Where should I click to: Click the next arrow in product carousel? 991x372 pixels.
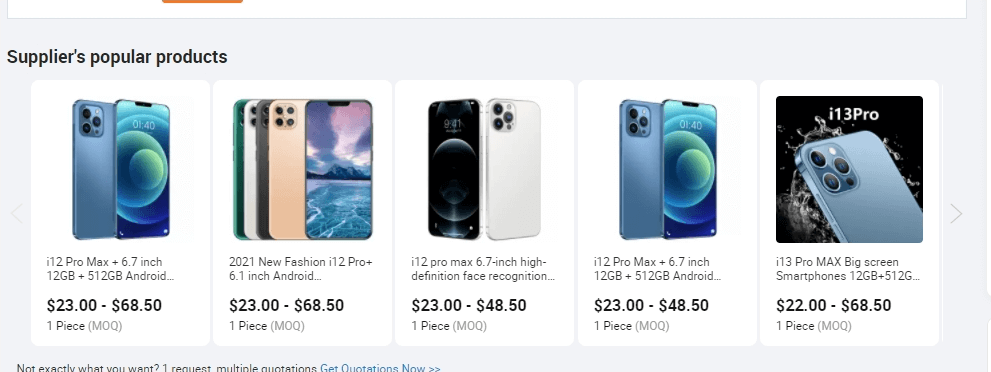(956, 213)
